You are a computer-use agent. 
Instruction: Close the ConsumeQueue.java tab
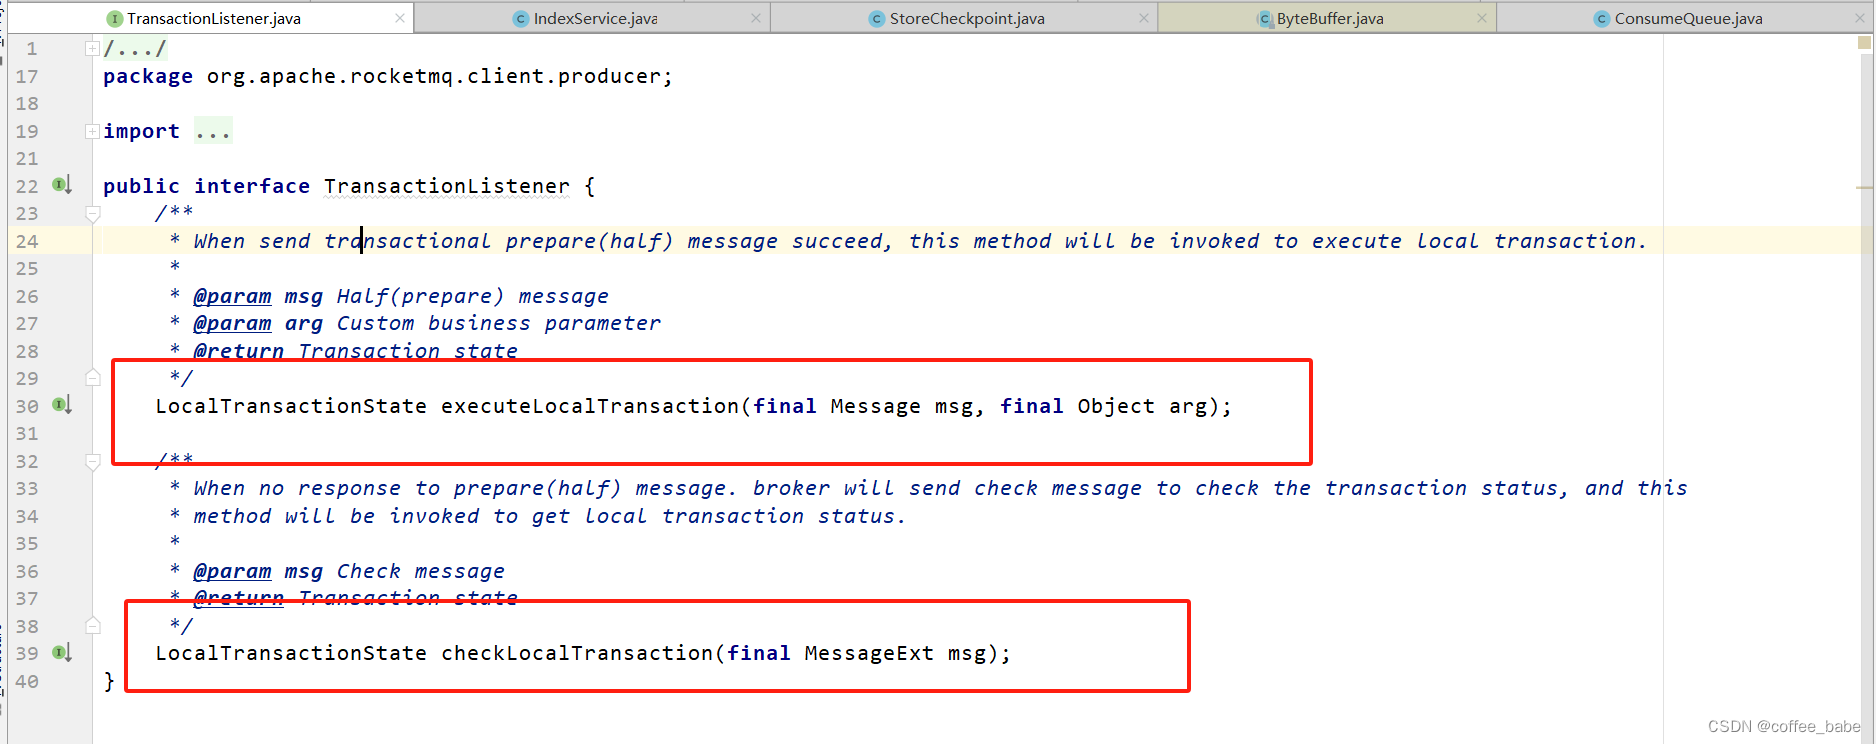(x=1860, y=18)
